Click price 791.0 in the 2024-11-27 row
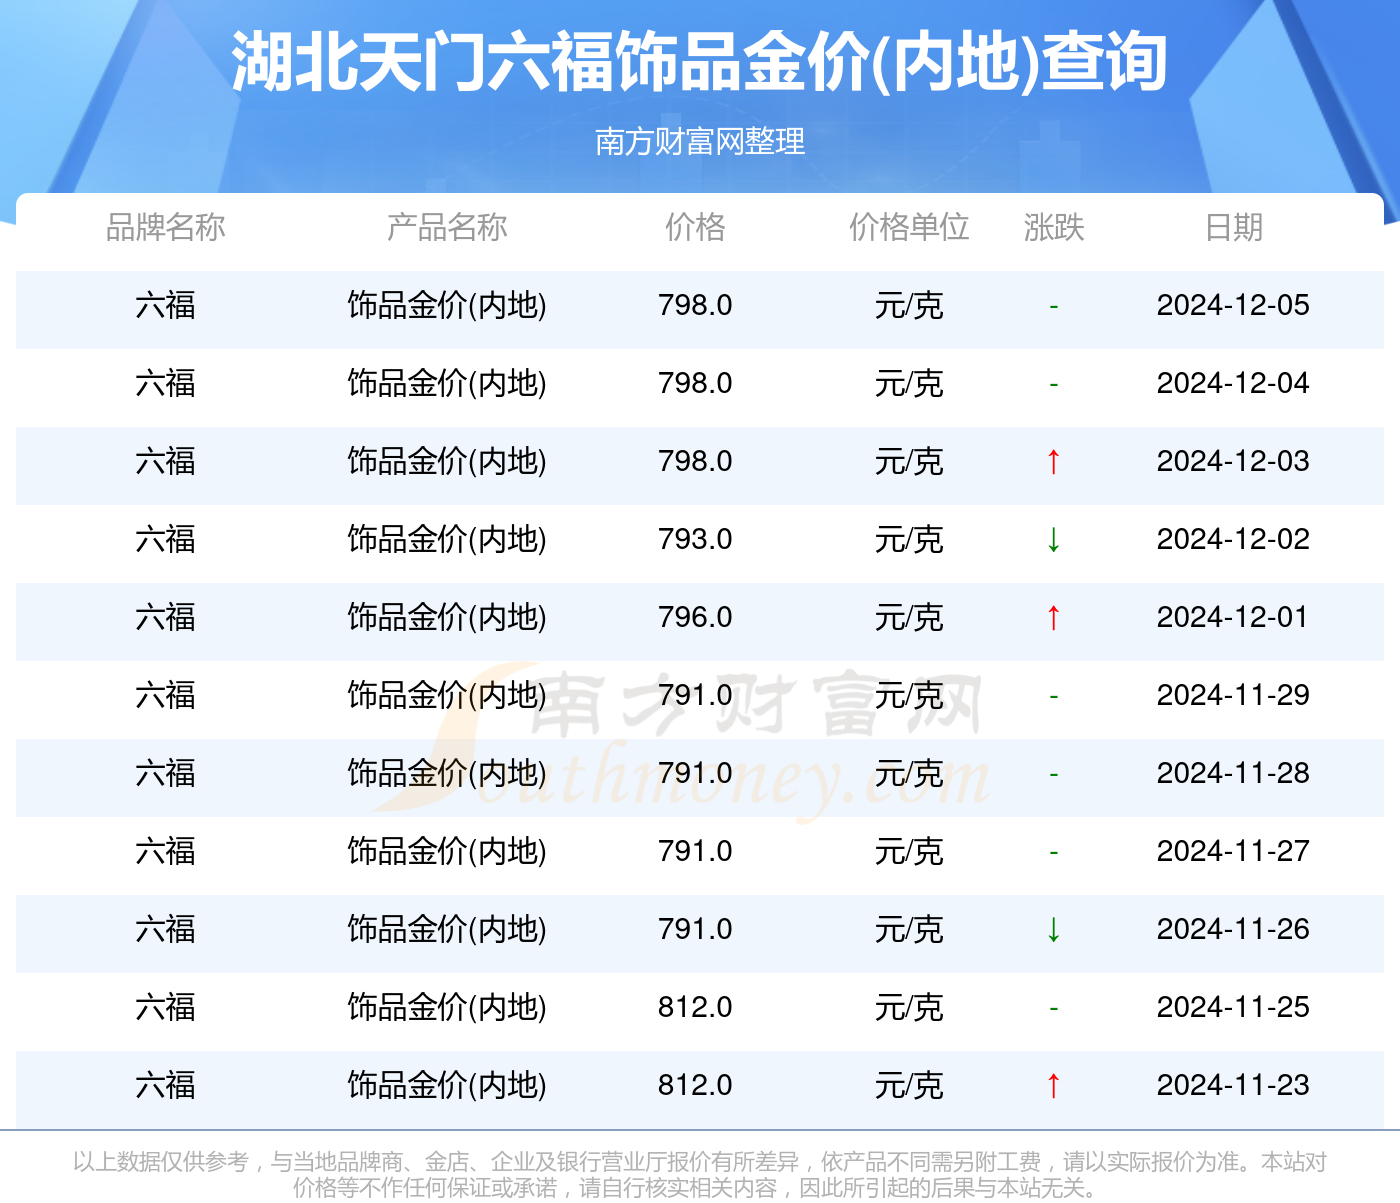 (x=695, y=851)
